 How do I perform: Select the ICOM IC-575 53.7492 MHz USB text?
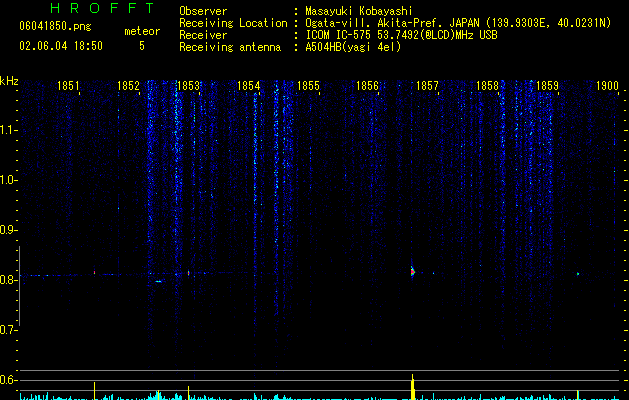tap(401, 35)
